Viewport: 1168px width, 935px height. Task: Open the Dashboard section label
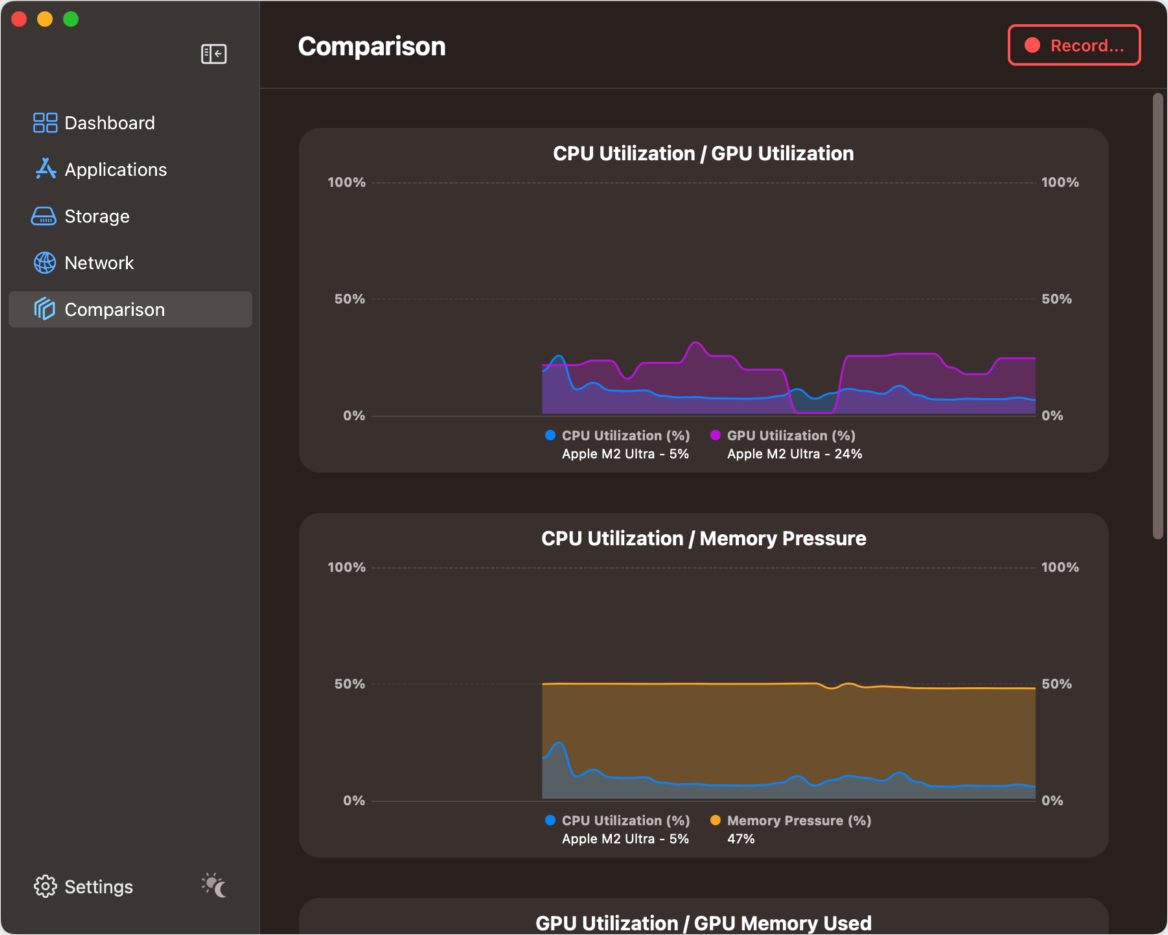point(110,123)
